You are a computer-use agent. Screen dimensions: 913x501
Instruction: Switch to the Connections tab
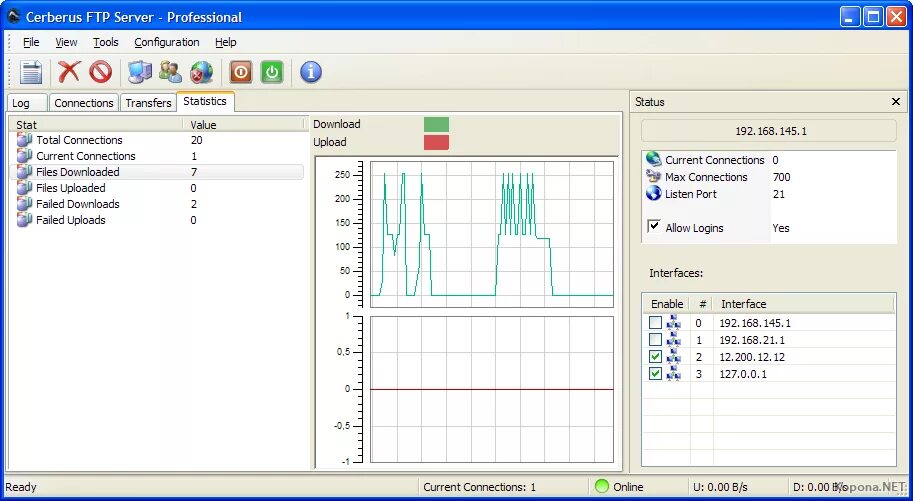[x=84, y=103]
